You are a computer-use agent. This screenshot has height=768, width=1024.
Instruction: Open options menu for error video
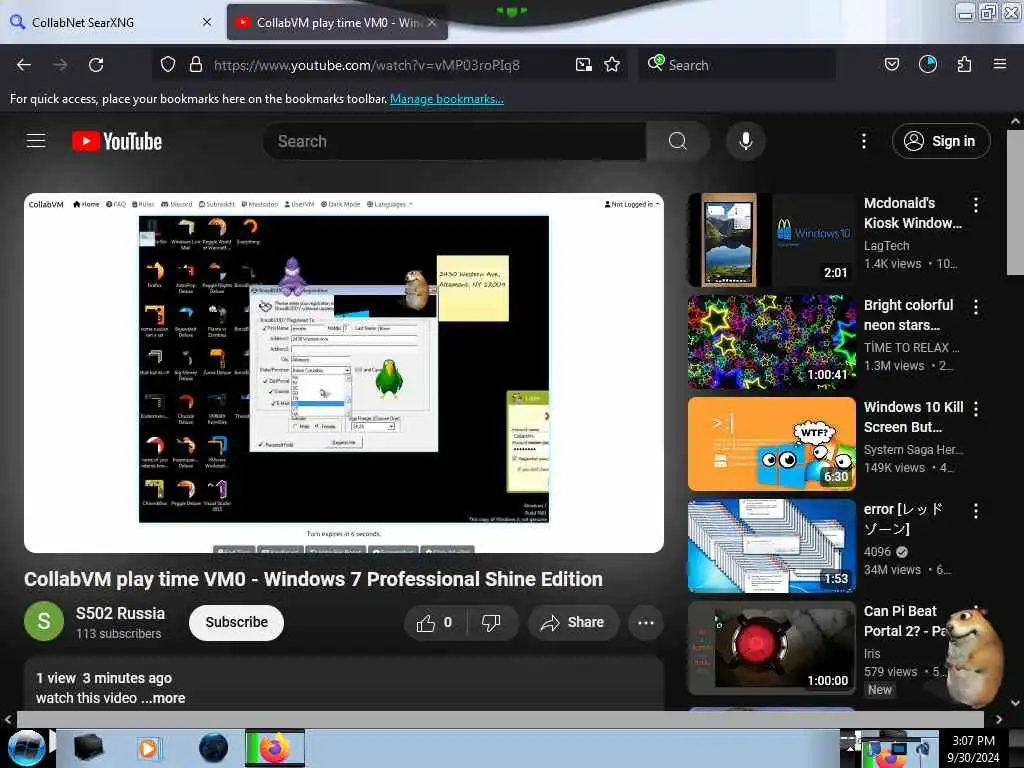[x=976, y=511]
